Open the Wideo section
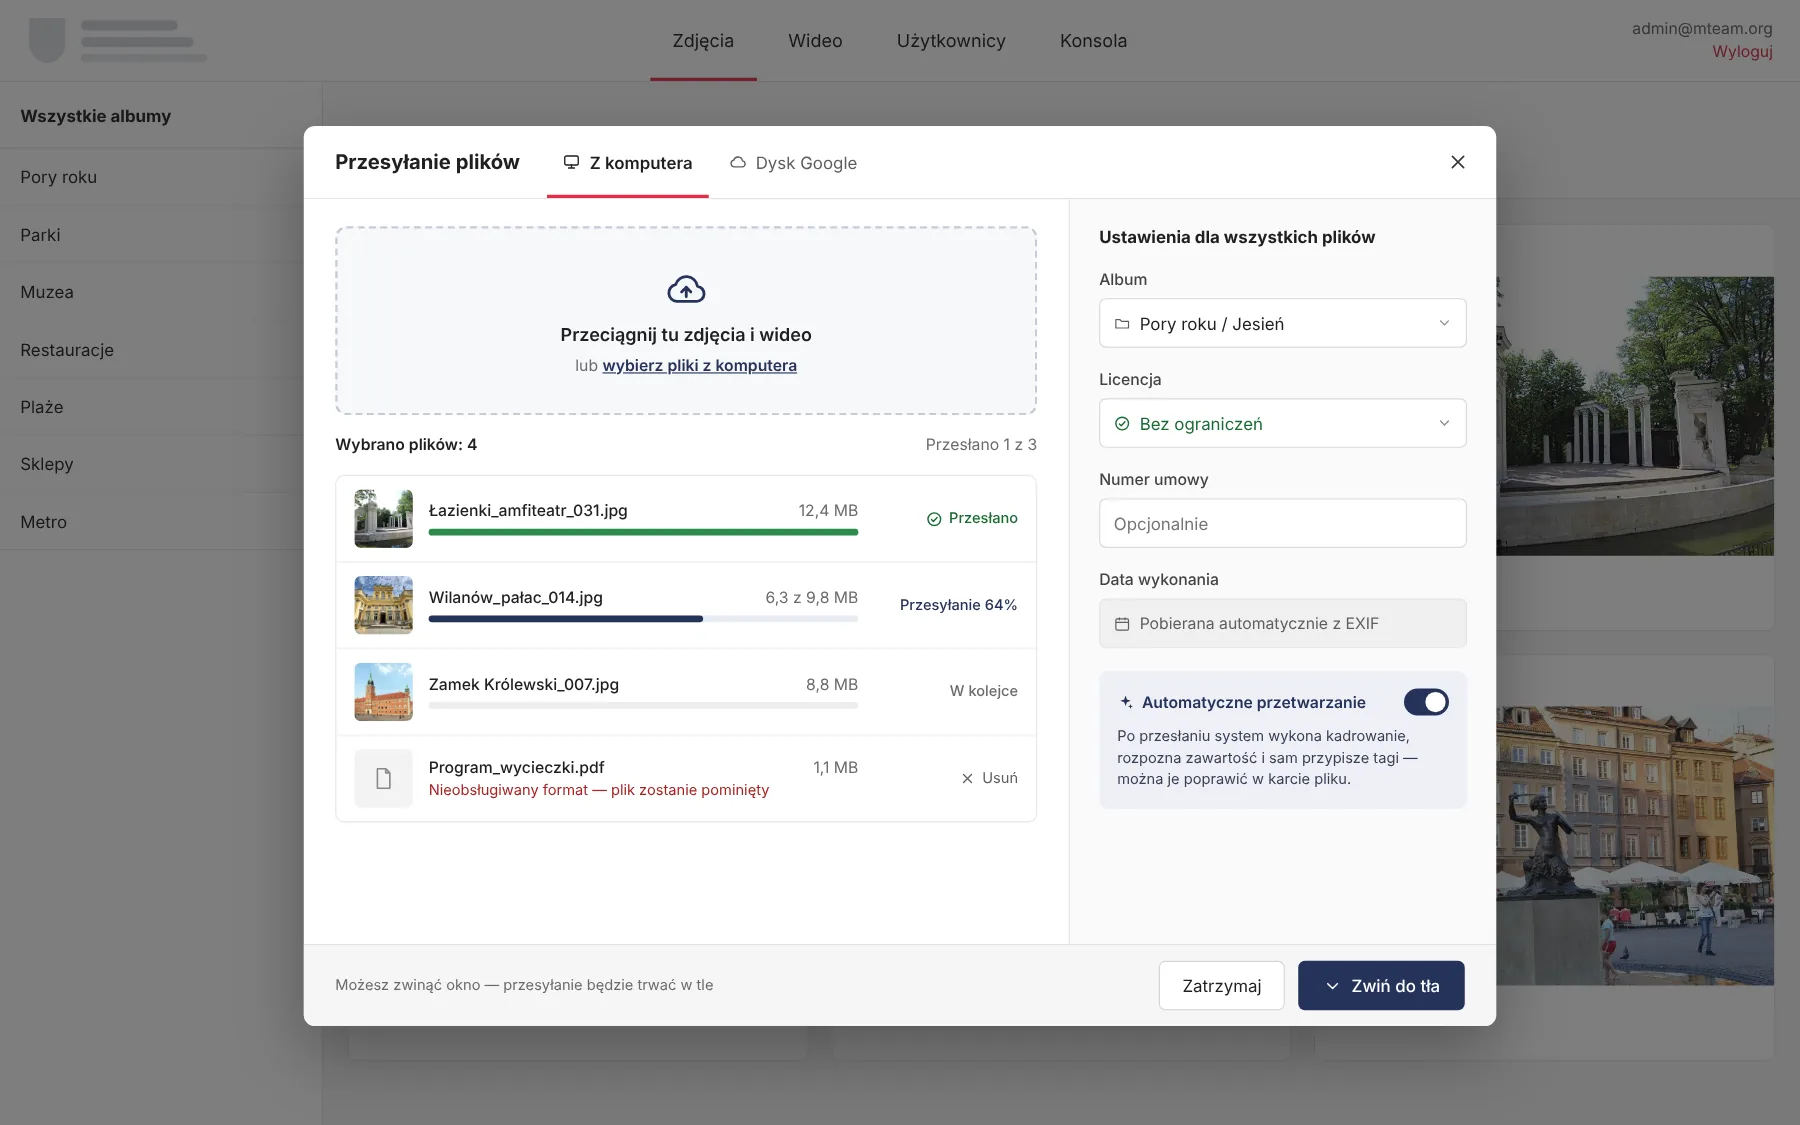This screenshot has width=1800, height=1125. [815, 41]
